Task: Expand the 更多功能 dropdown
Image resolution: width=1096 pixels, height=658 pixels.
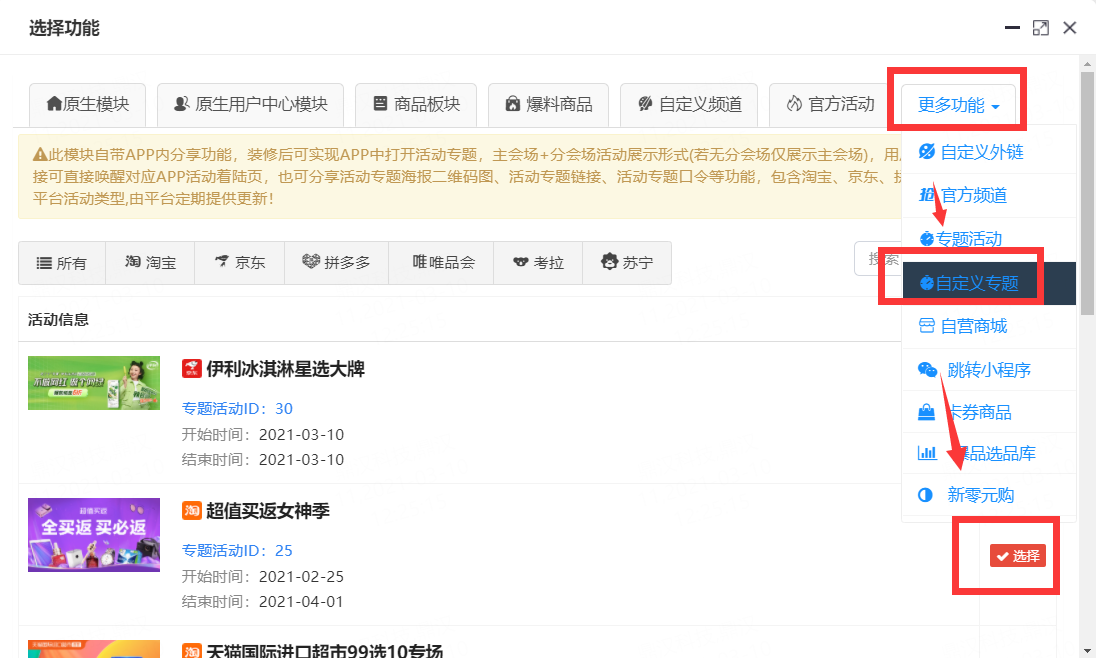Action: [958, 106]
